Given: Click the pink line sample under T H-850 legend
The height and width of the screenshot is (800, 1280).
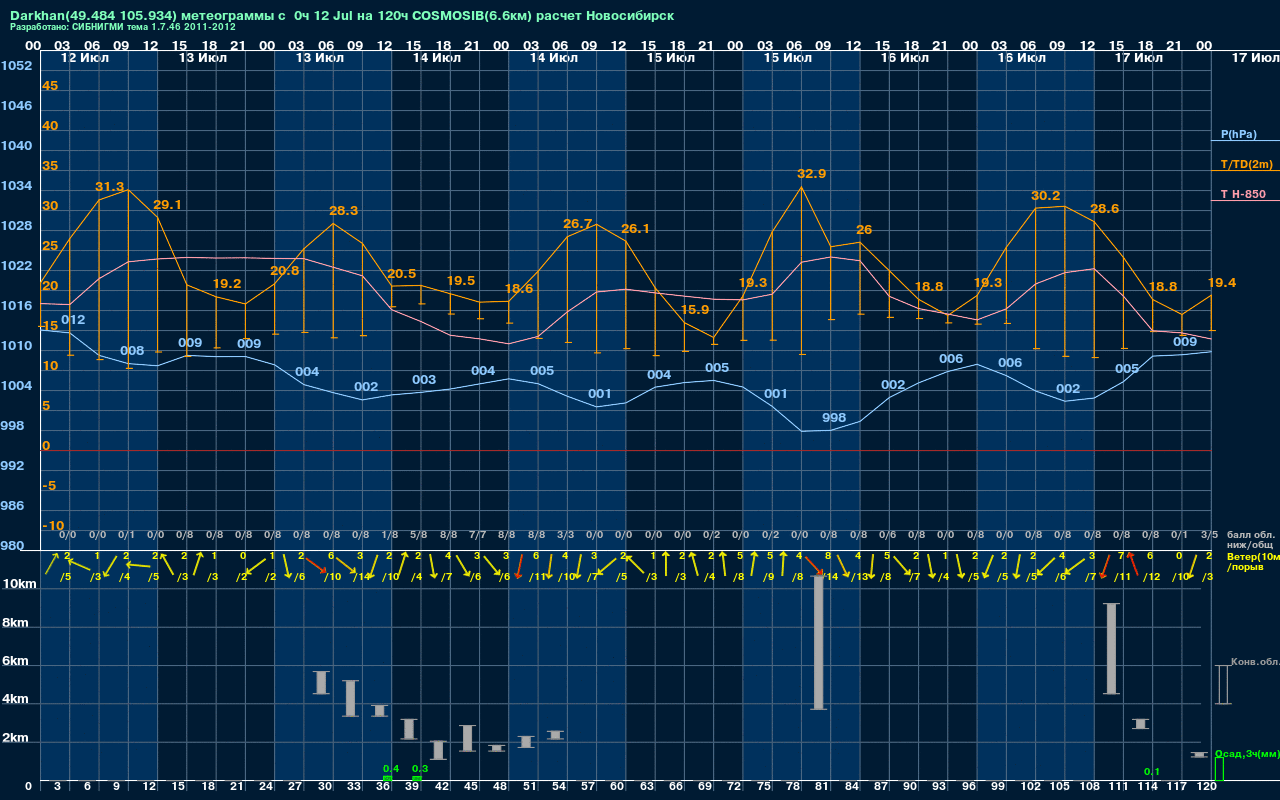Looking at the screenshot, I should click(1245, 201).
